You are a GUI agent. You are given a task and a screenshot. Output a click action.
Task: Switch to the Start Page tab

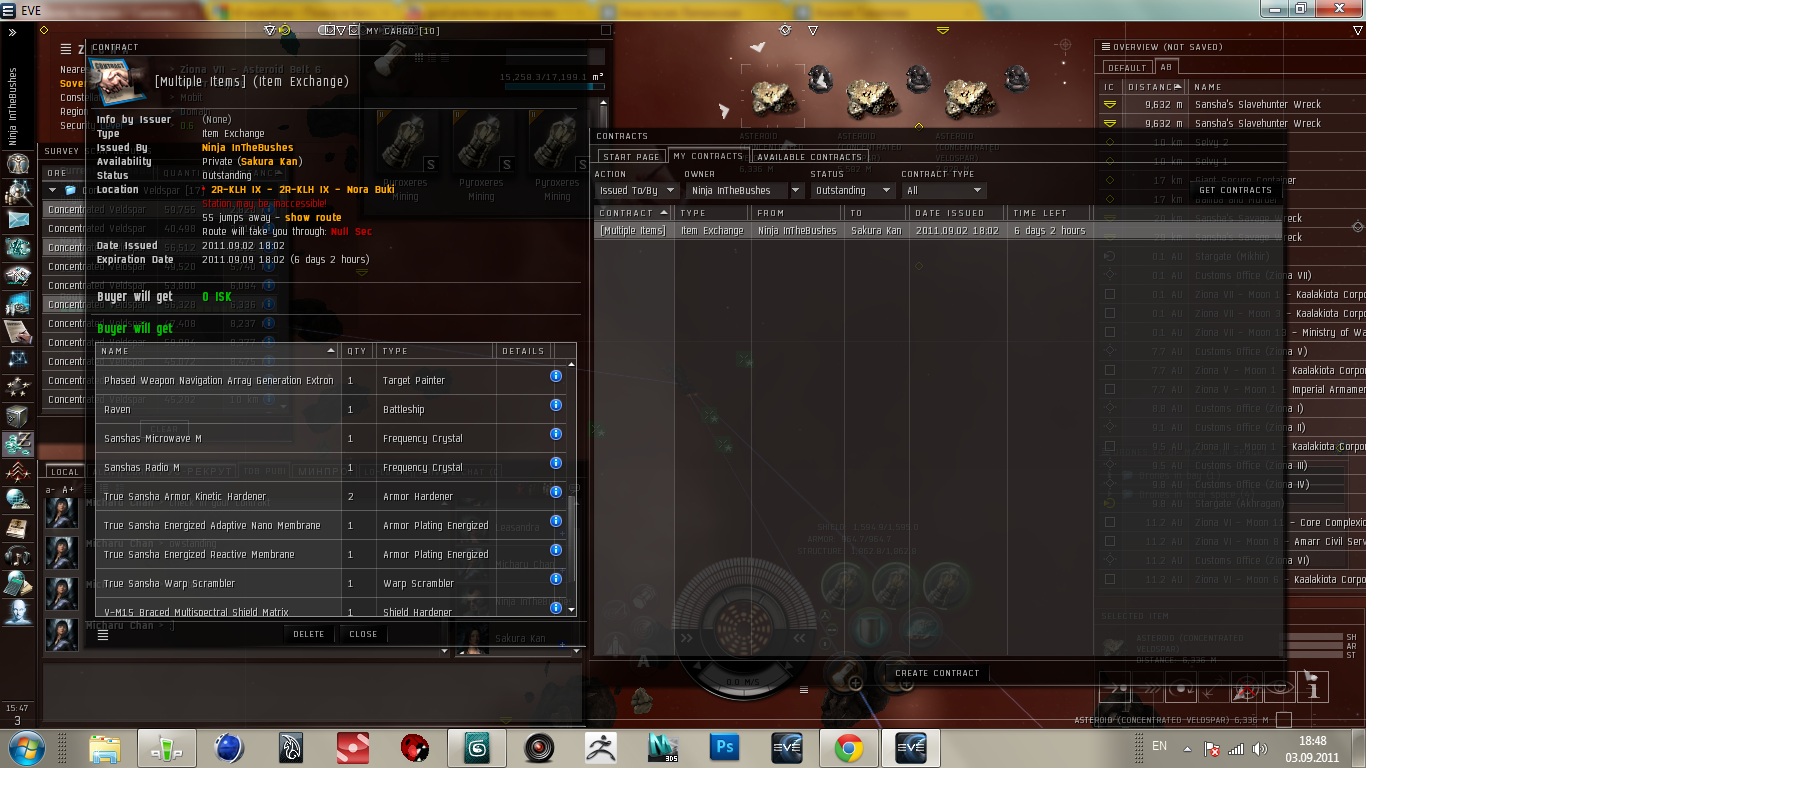pyautogui.click(x=631, y=157)
